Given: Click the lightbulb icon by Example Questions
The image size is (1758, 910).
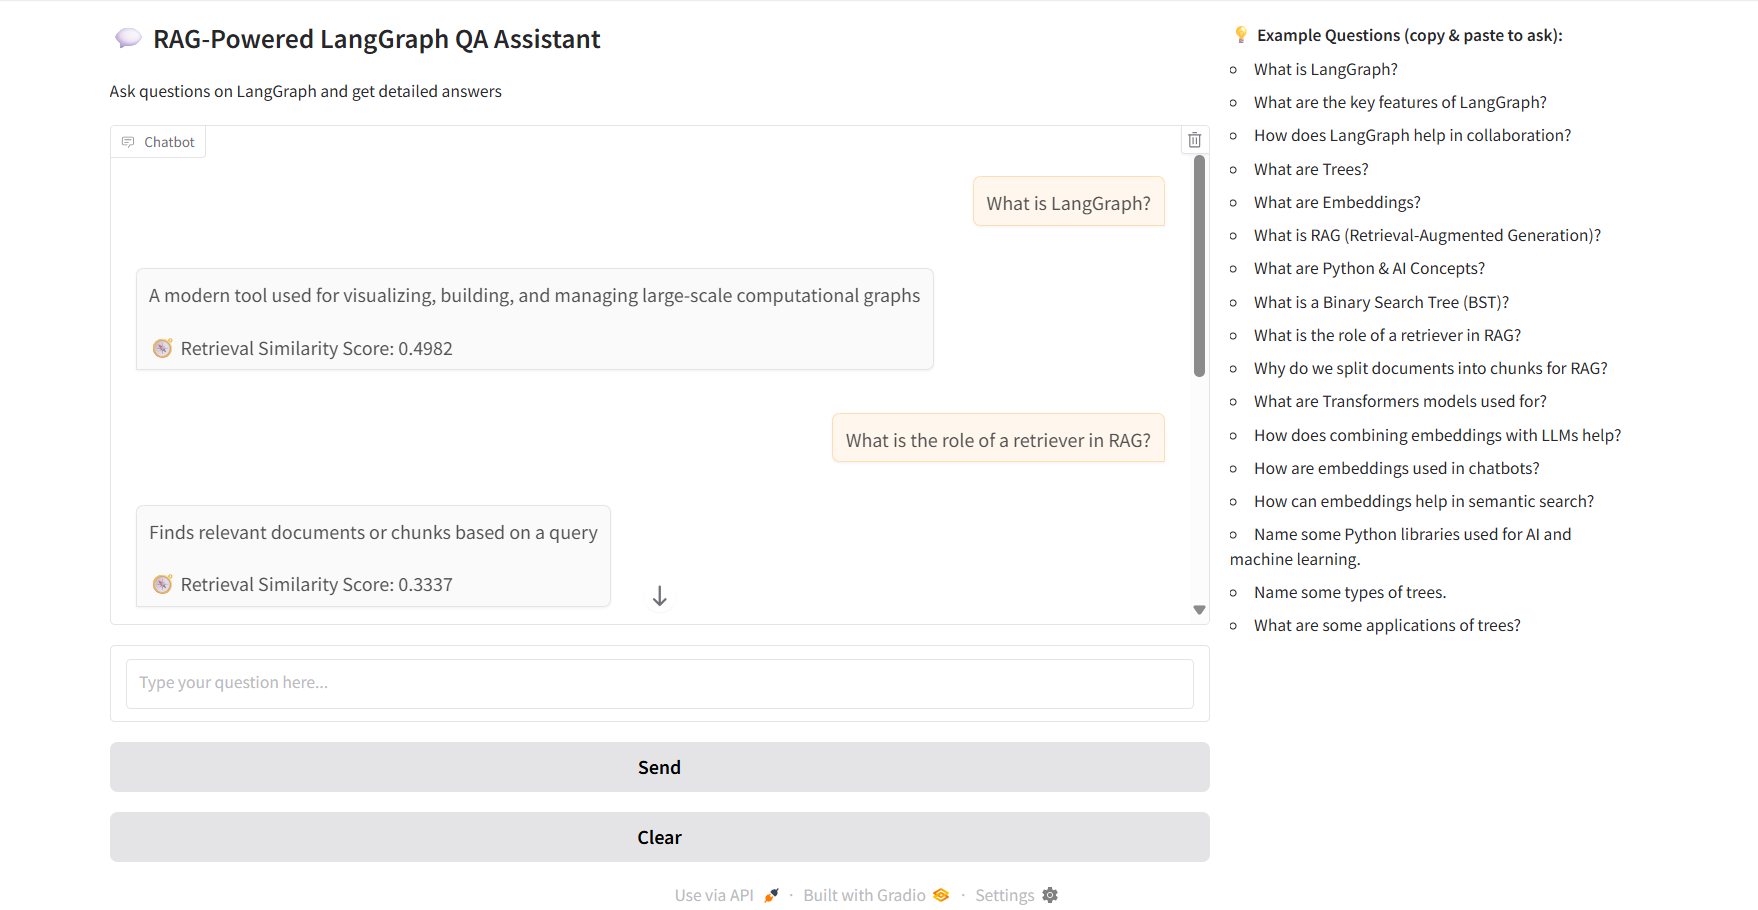Looking at the screenshot, I should 1241,35.
